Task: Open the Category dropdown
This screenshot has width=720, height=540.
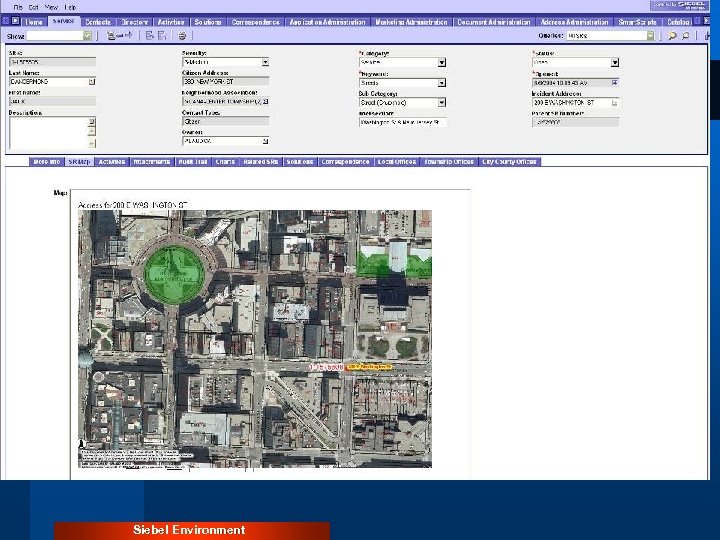Action: [x=442, y=62]
